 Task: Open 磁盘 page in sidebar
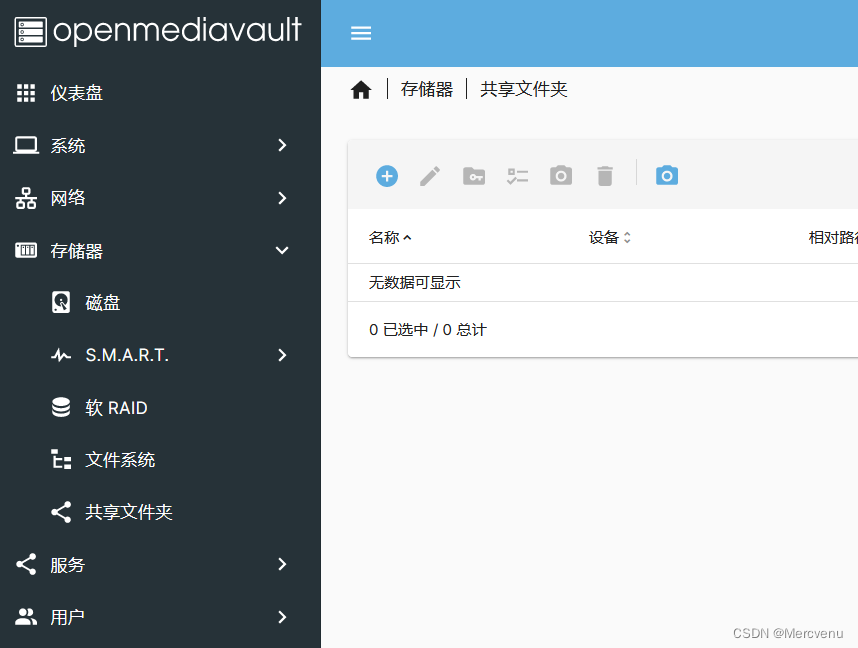click(102, 303)
